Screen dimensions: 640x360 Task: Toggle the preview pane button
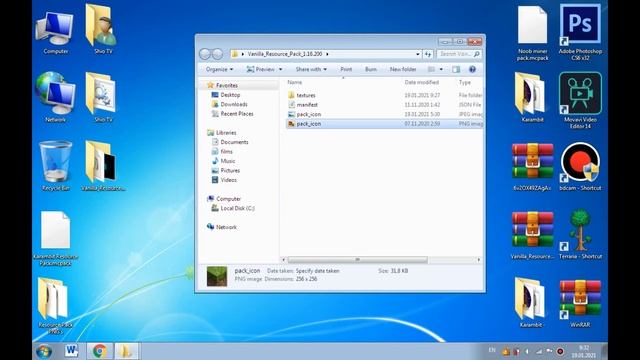click(x=456, y=69)
